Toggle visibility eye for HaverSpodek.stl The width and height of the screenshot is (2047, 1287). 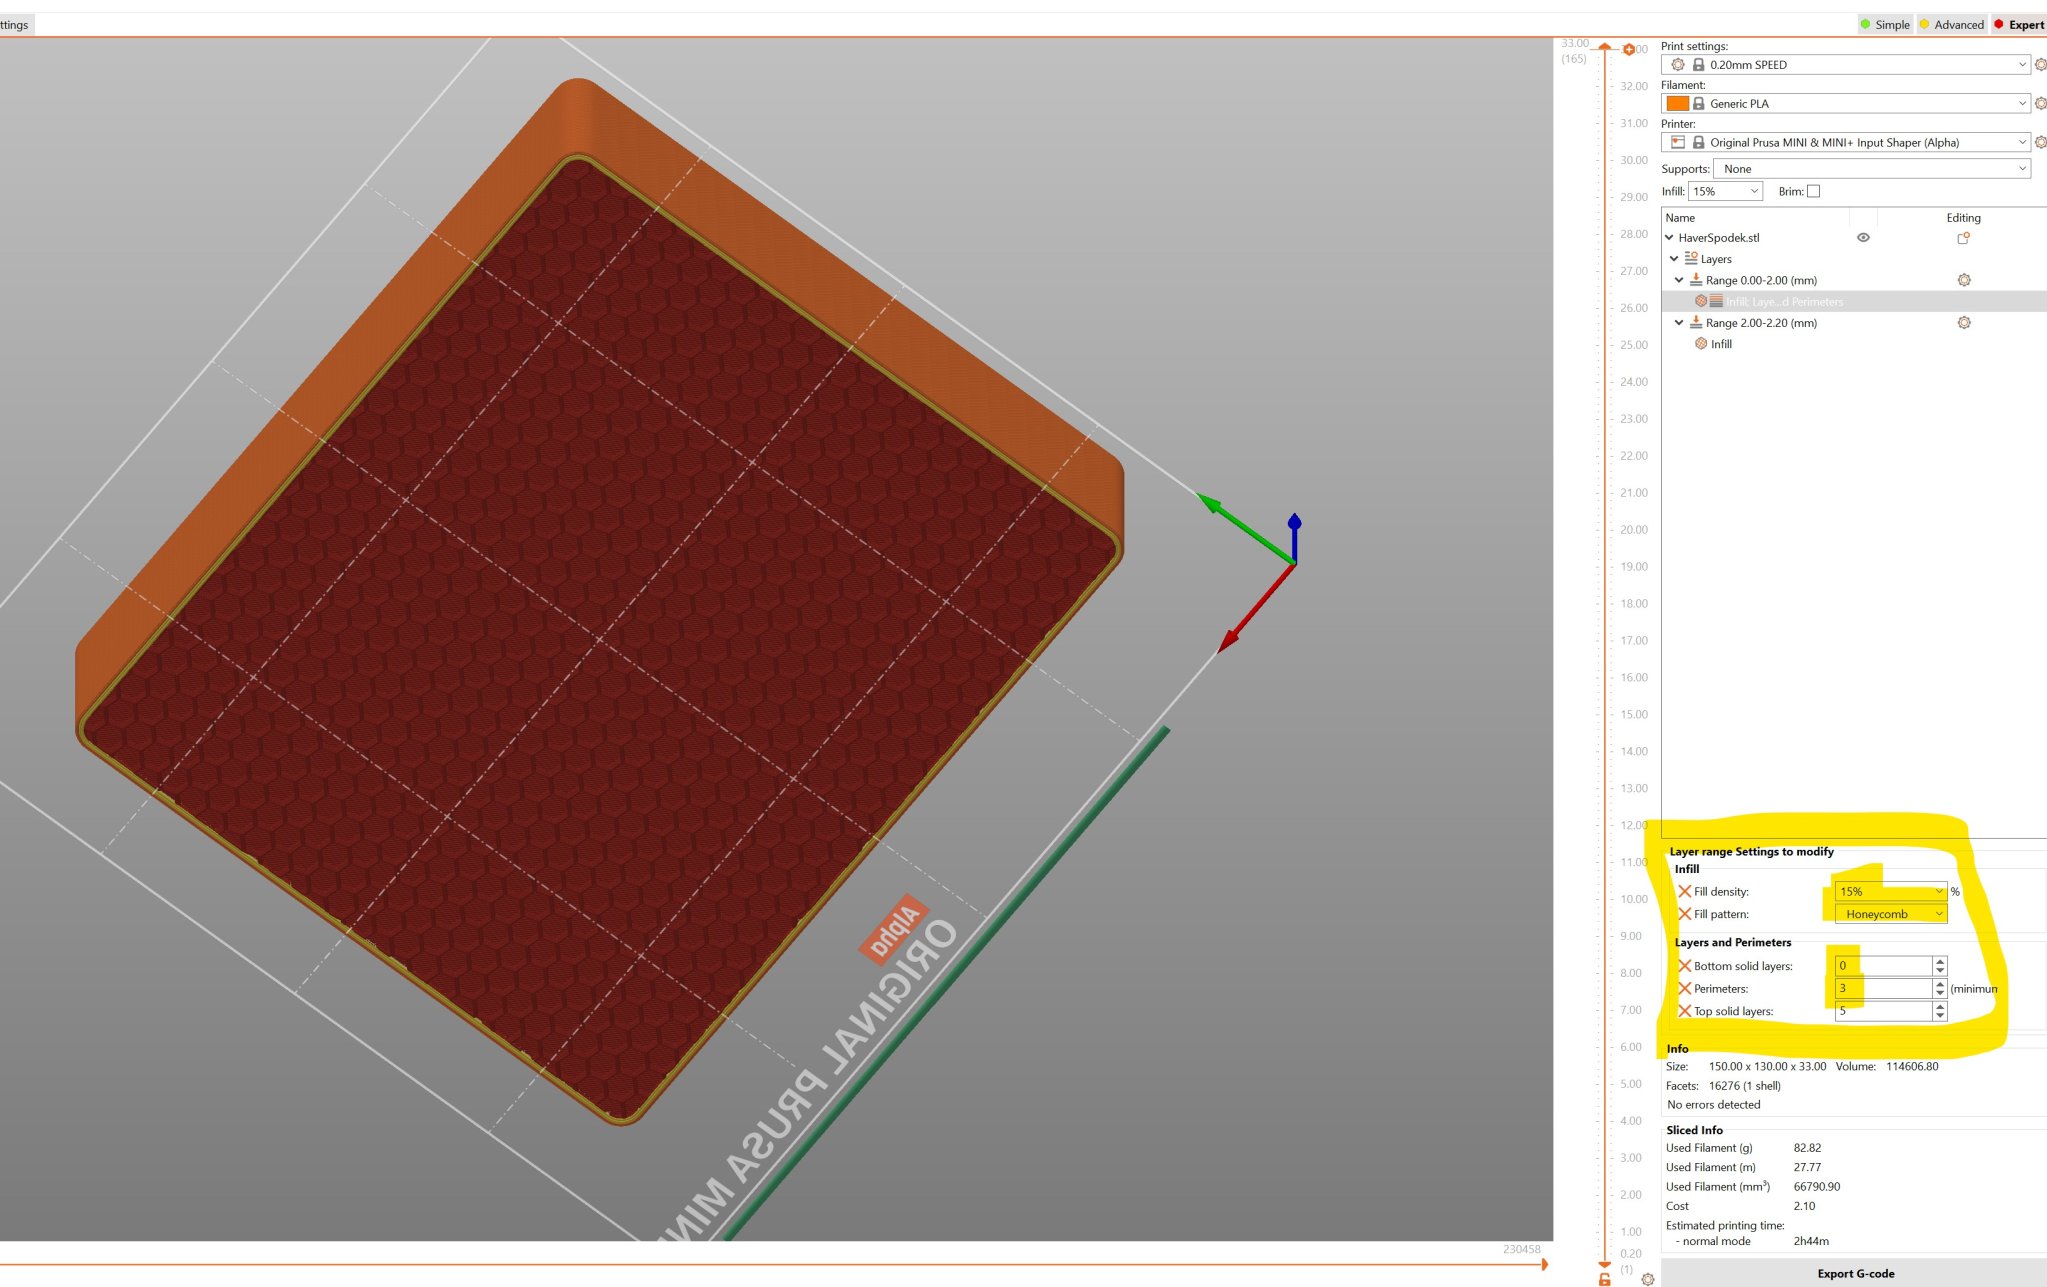(x=1863, y=238)
